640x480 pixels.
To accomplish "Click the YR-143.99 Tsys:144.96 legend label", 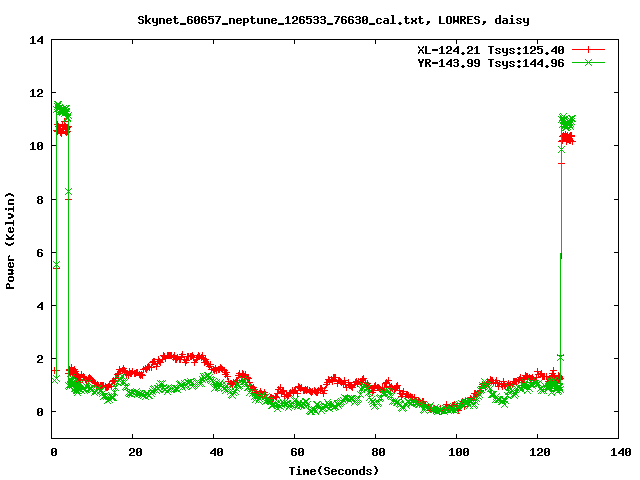I will point(491,63).
